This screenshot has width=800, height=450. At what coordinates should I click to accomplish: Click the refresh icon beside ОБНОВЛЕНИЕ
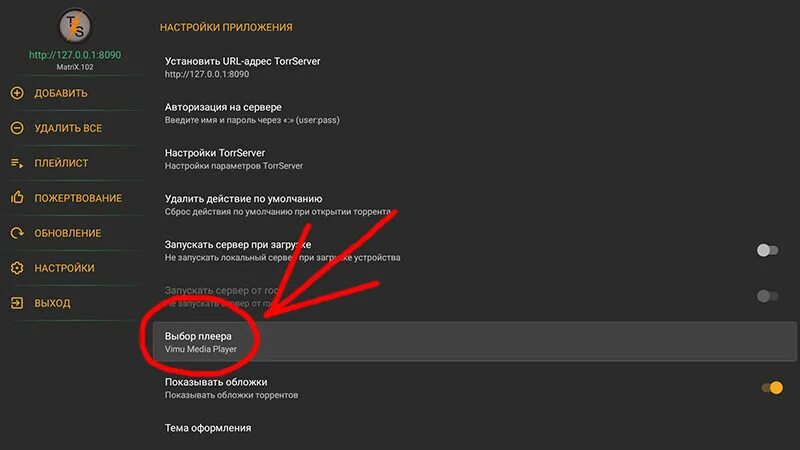[17, 233]
